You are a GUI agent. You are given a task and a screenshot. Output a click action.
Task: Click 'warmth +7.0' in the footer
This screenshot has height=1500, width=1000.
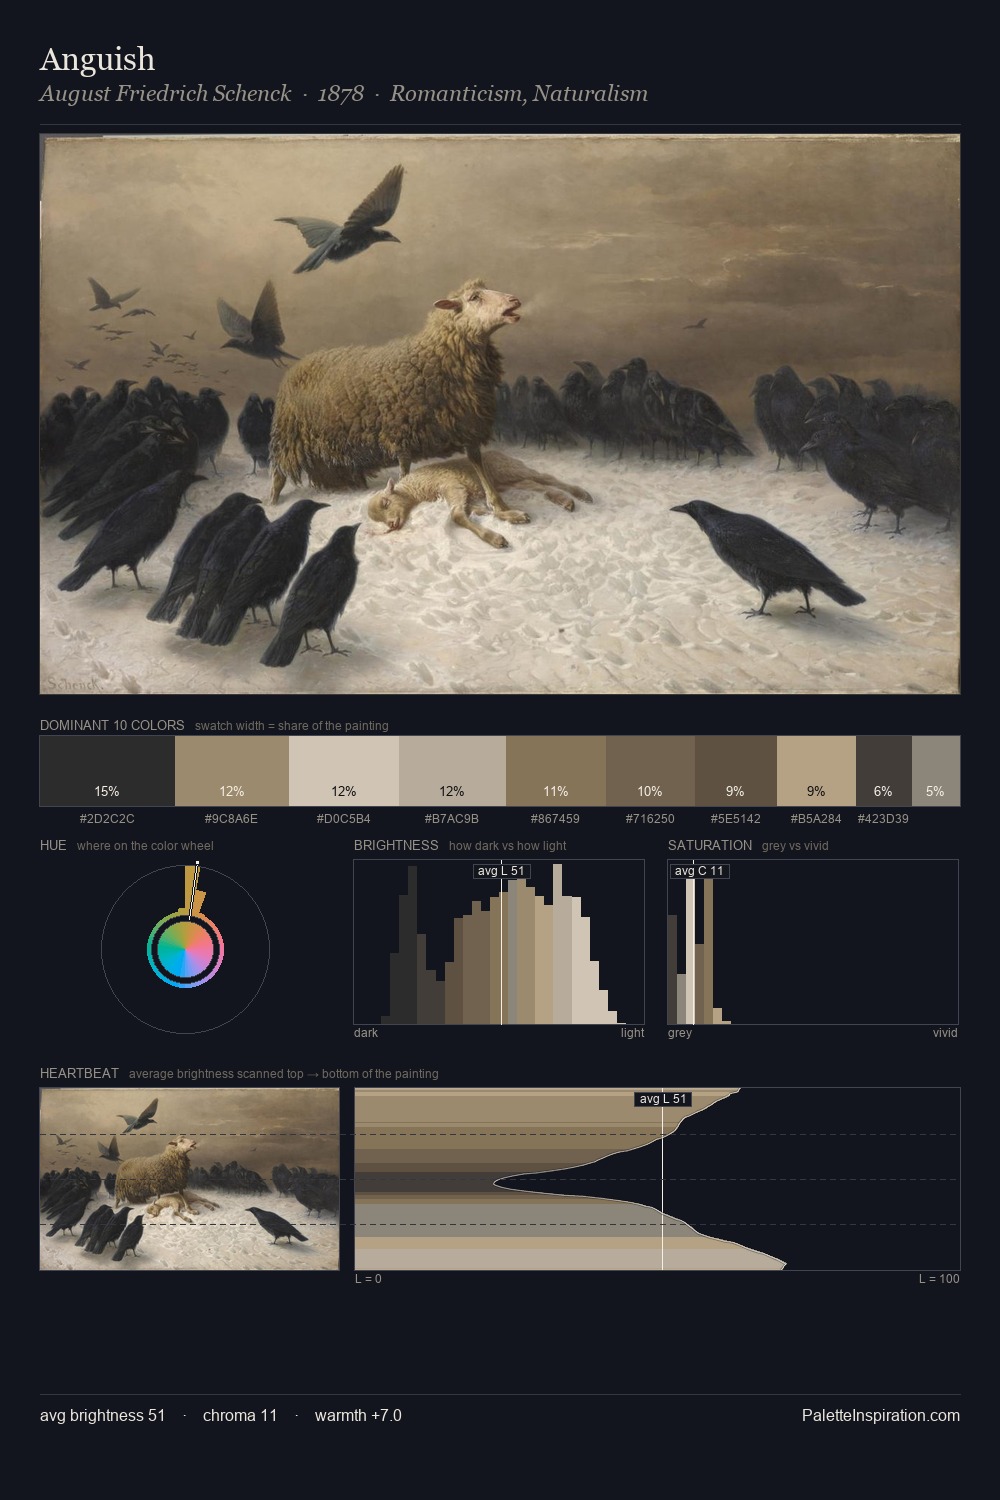pos(358,1415)
